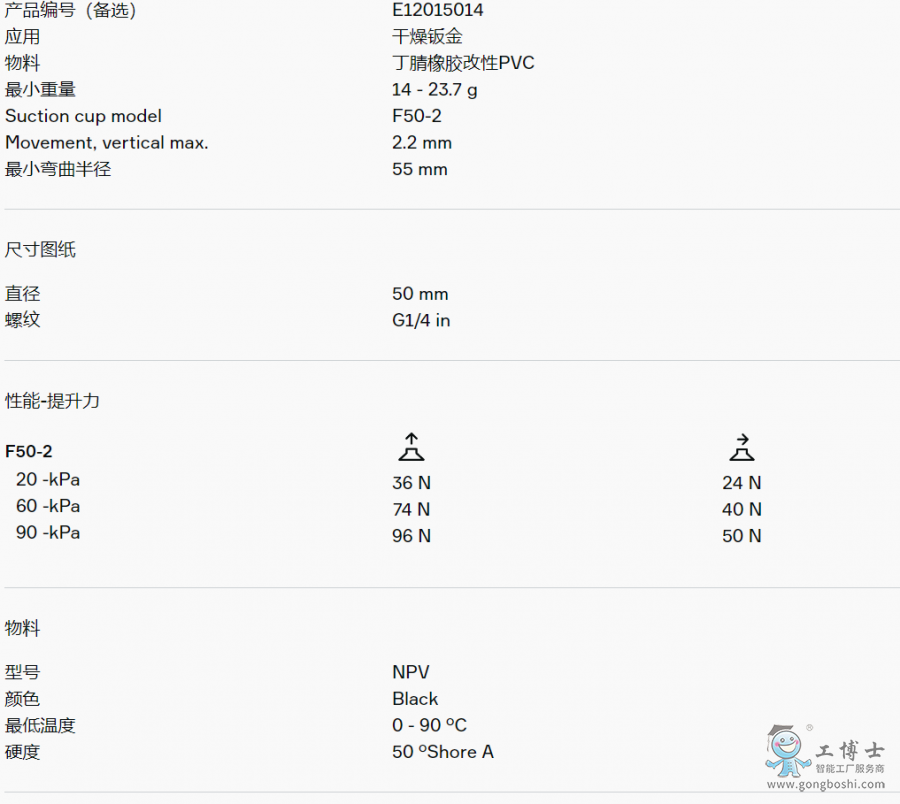This screenshot has height=804, width=900.
Task: Click the 36 N vertical force value
Action: (x=411, y=483)
